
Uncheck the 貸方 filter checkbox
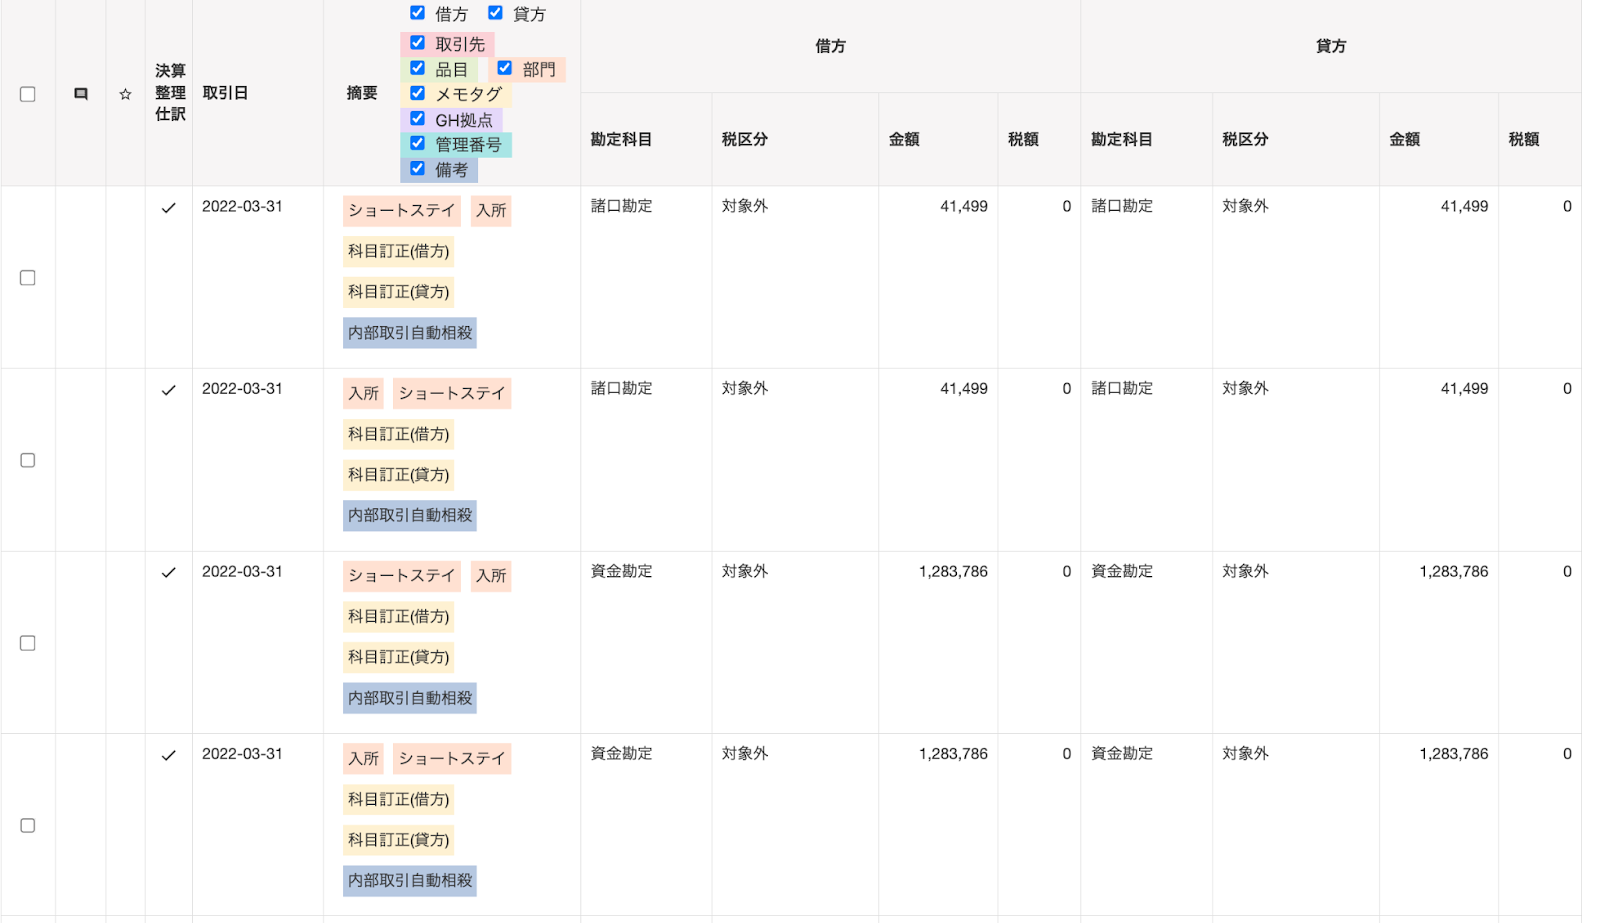[x=495, y=13]
